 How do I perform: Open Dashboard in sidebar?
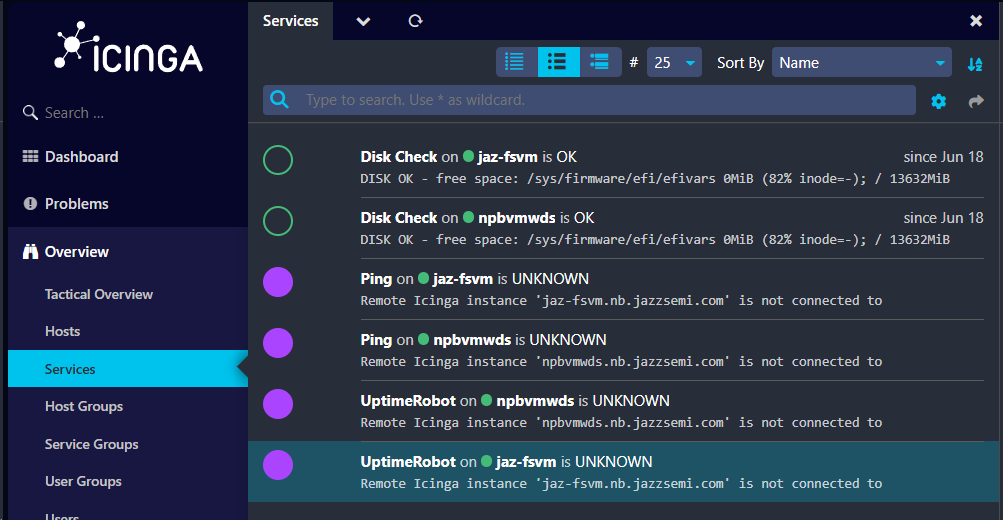pos(81,157)
